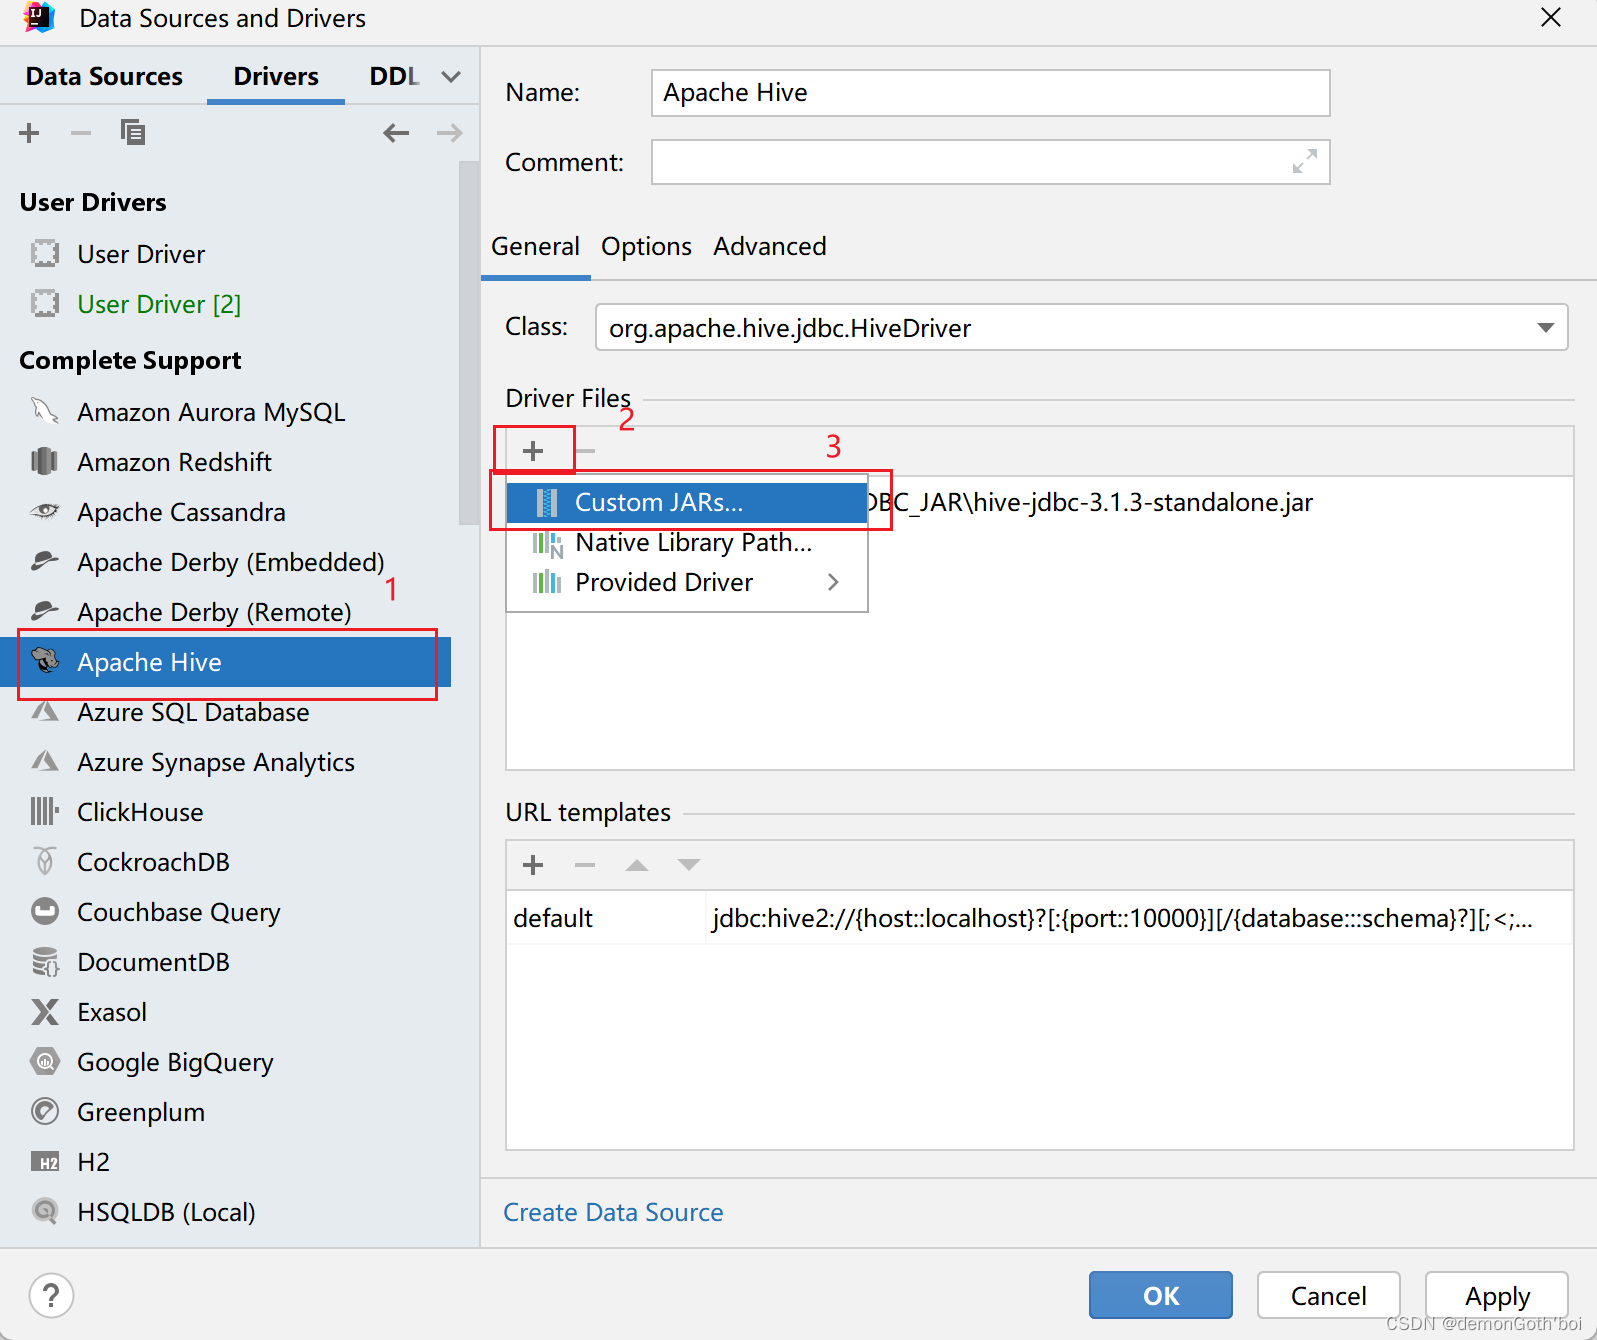The image size is (1597, 1340).
Task: Click the HSQLDB (Local) icon
Action: (45, 1212)
